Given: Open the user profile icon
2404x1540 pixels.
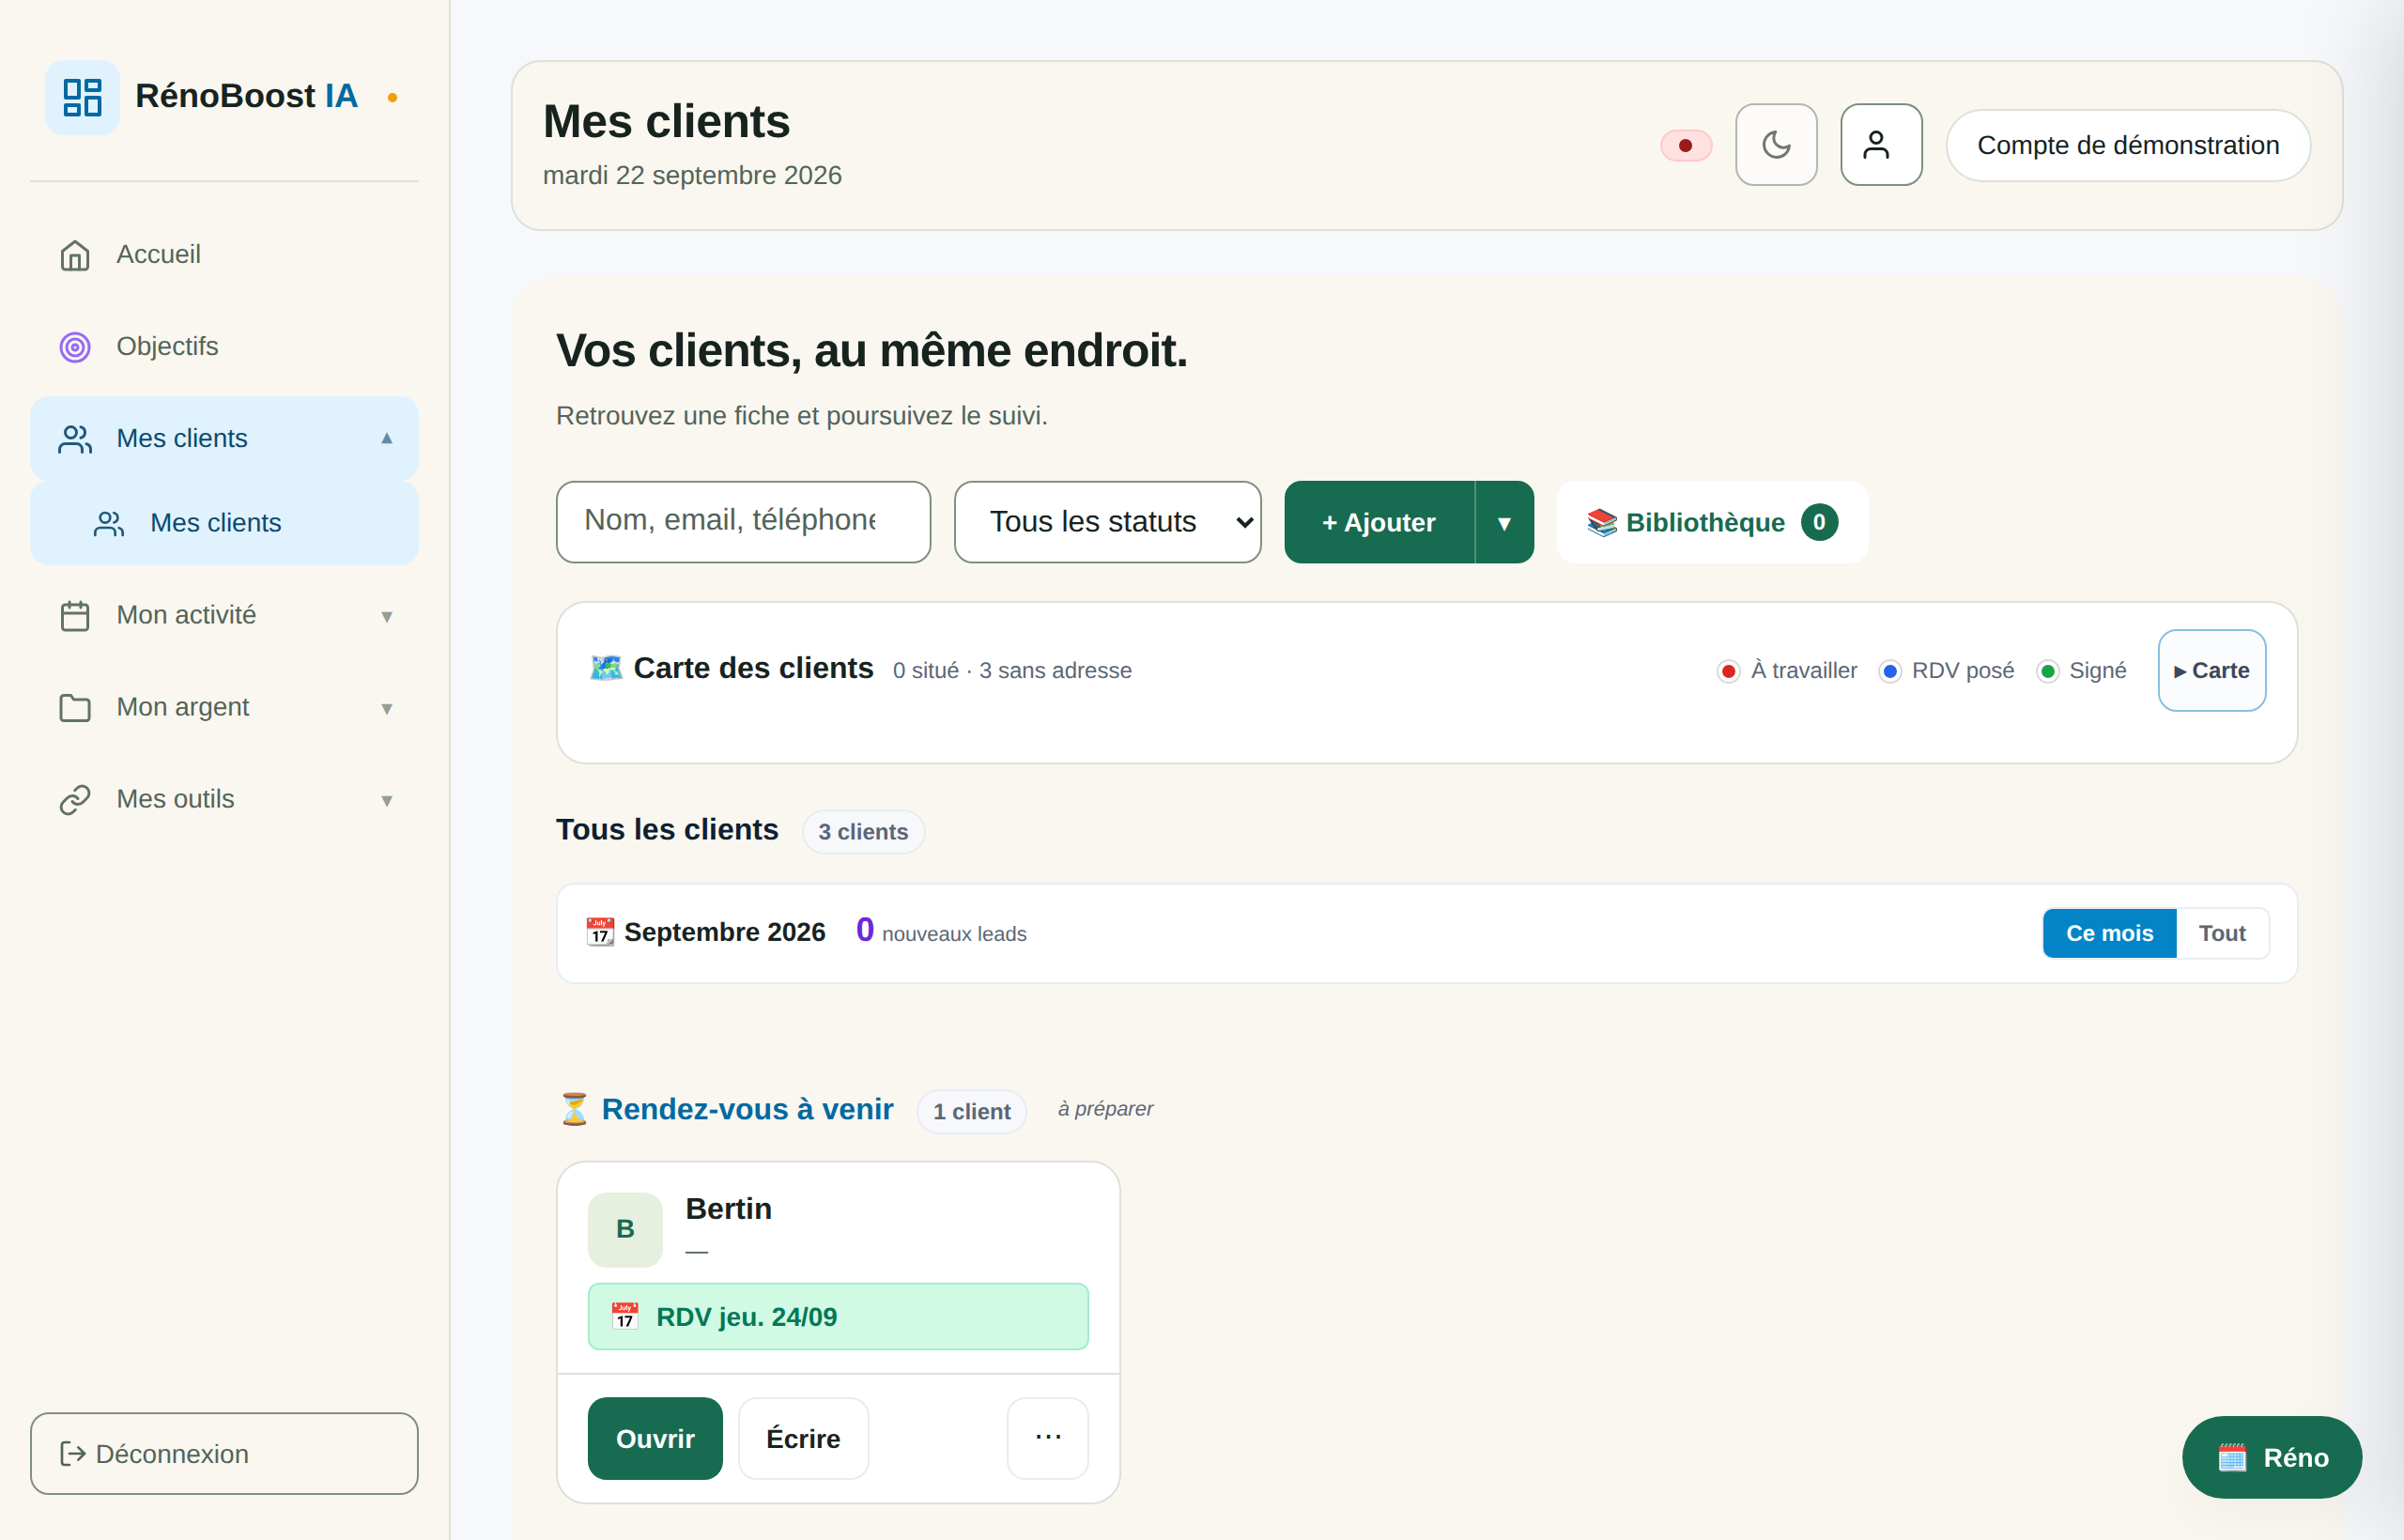Looking at the screenshot, I should [x=1881, y=145].
